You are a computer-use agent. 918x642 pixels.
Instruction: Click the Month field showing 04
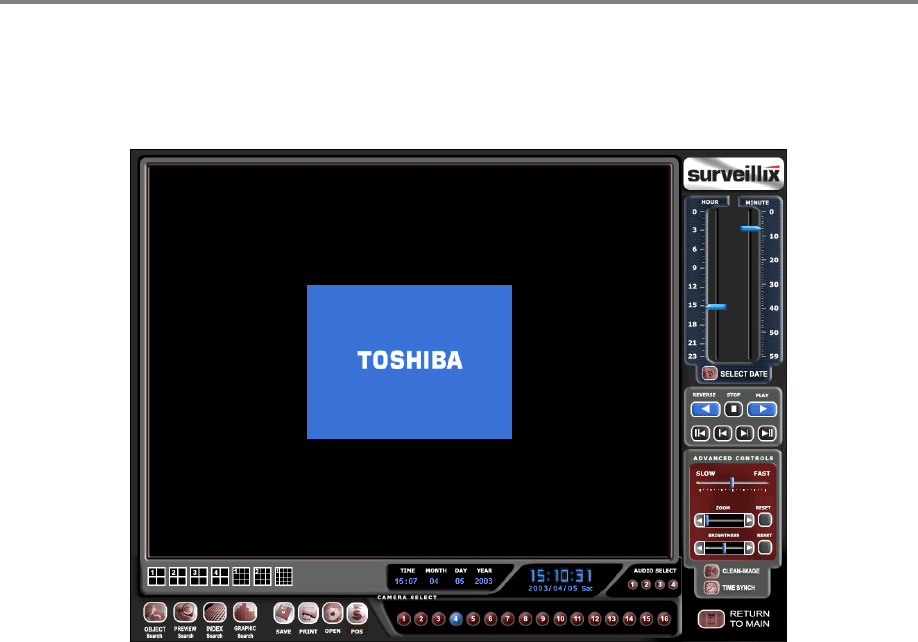(x=434, y=581)
